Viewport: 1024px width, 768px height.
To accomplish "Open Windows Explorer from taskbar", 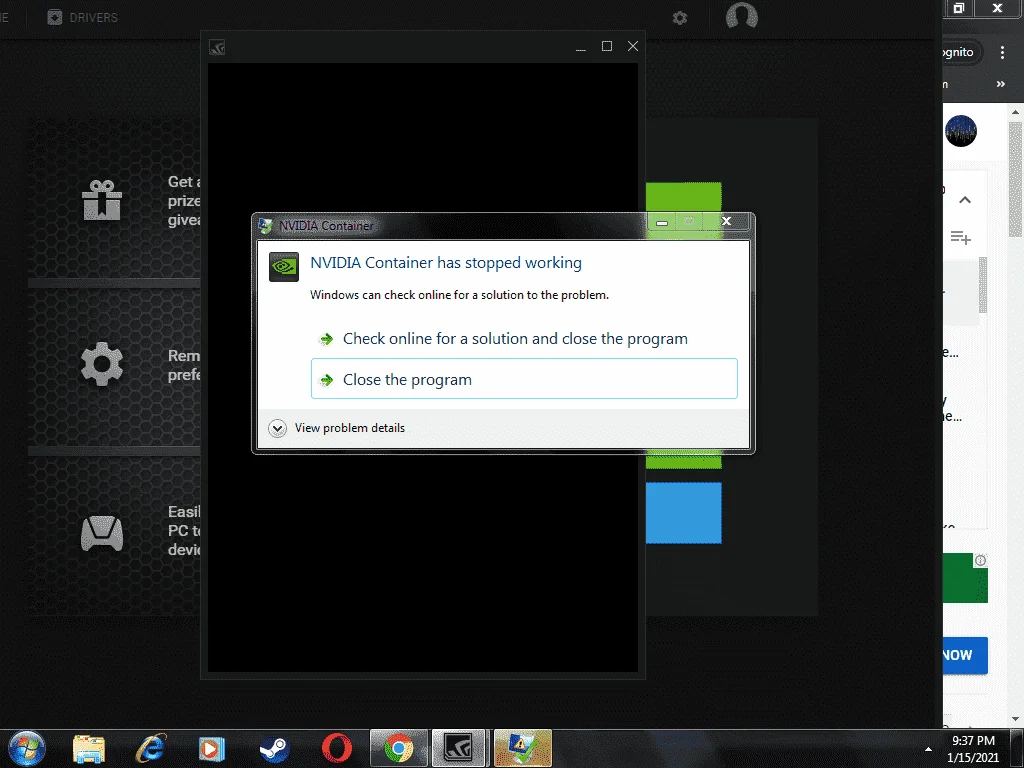I will click(x=88, y=749).
